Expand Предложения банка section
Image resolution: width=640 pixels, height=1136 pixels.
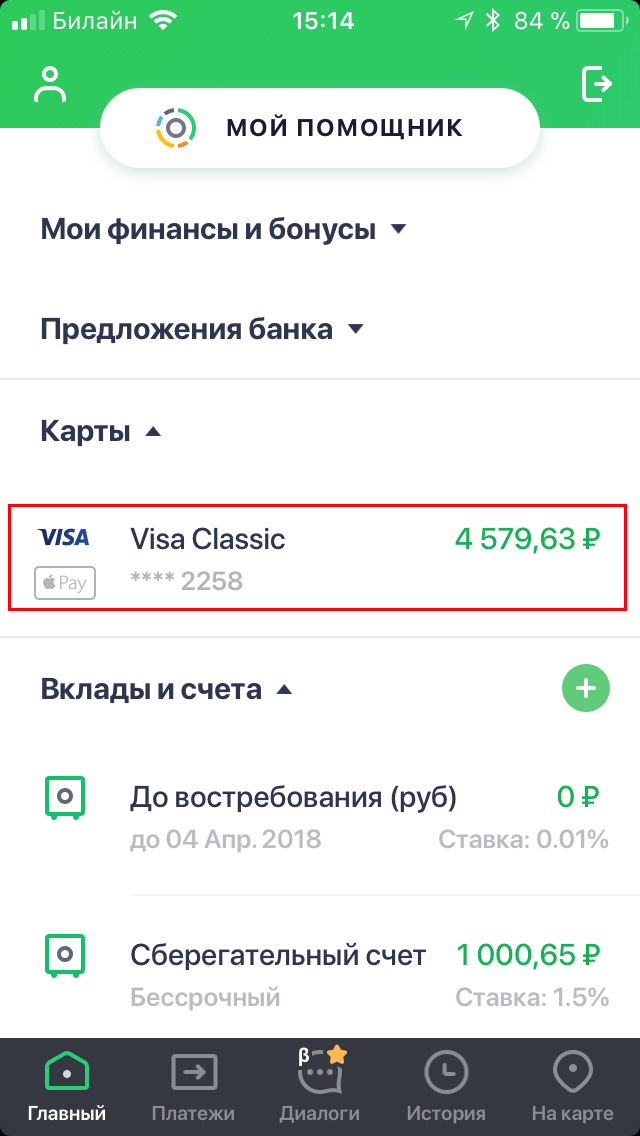tap(201, 329)
